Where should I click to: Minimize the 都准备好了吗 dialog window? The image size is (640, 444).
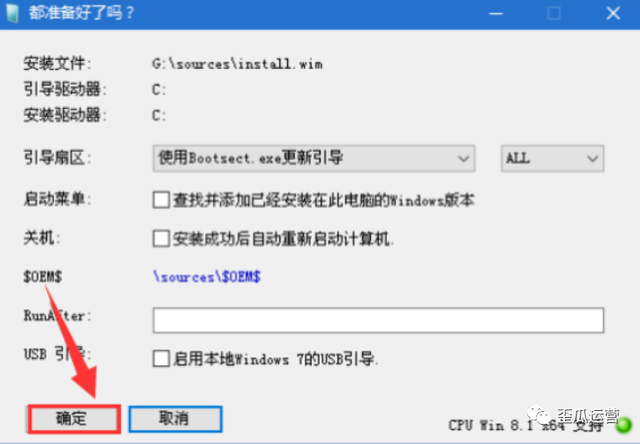[x=496, y=13]
